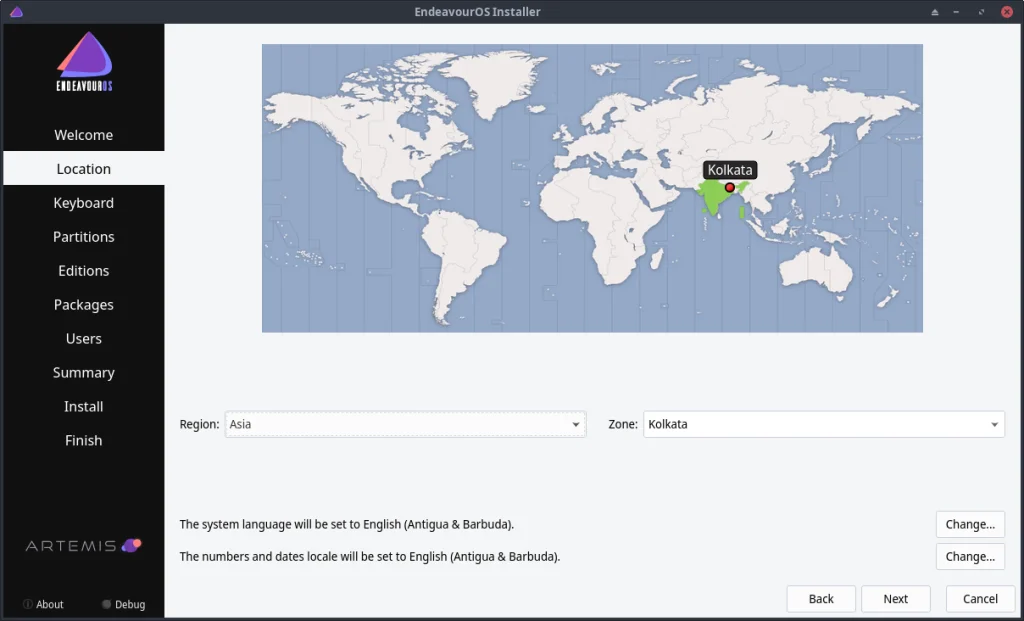Viewport: 1024px width, 621px height.
Task: Click the Back button
Action: coord(821,599)
